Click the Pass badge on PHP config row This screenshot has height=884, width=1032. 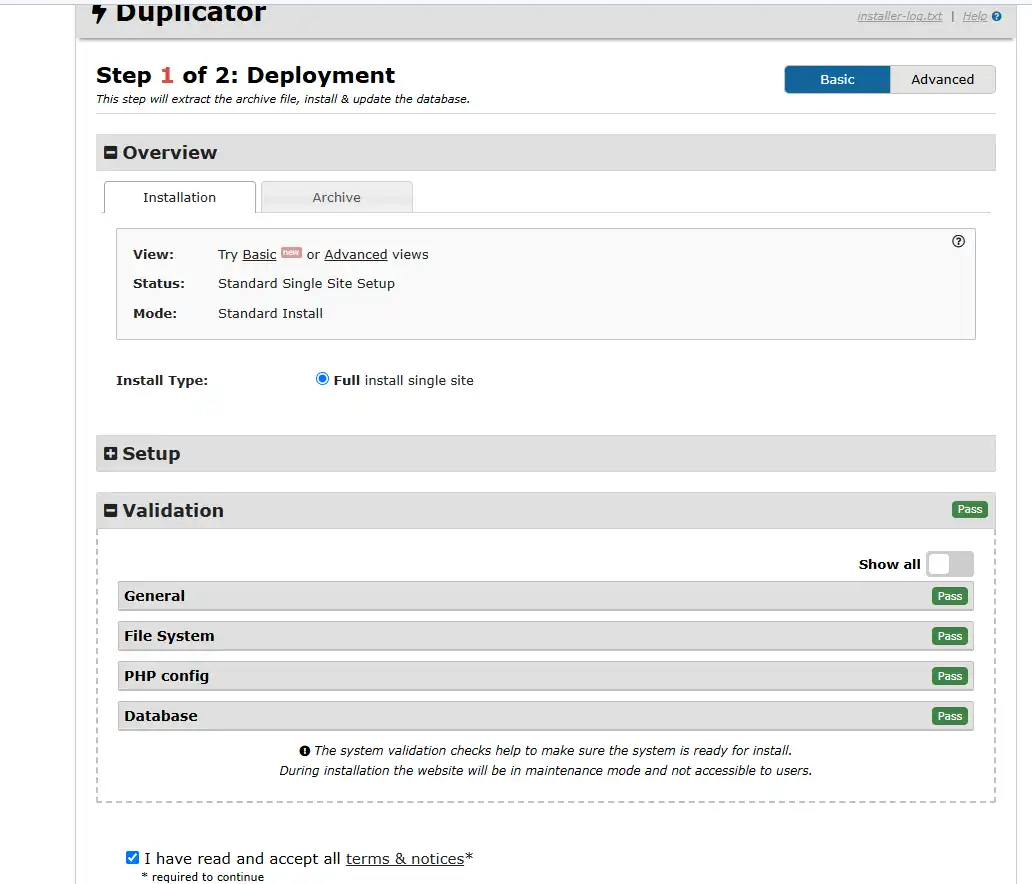point(950,677)
